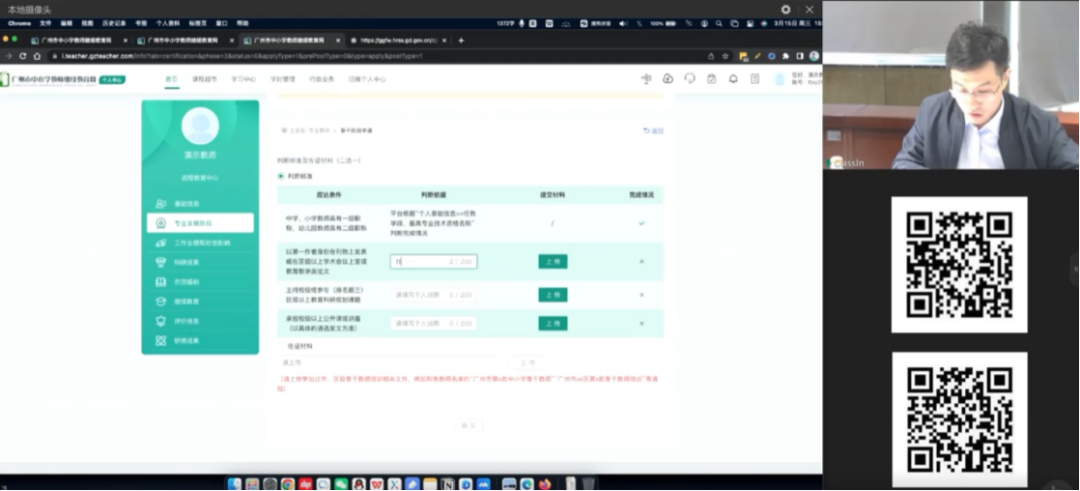Switch to the 首页 navigation tab
Image resolution: width=1080 pixels, height=491 pixels.
pos(172,79)
